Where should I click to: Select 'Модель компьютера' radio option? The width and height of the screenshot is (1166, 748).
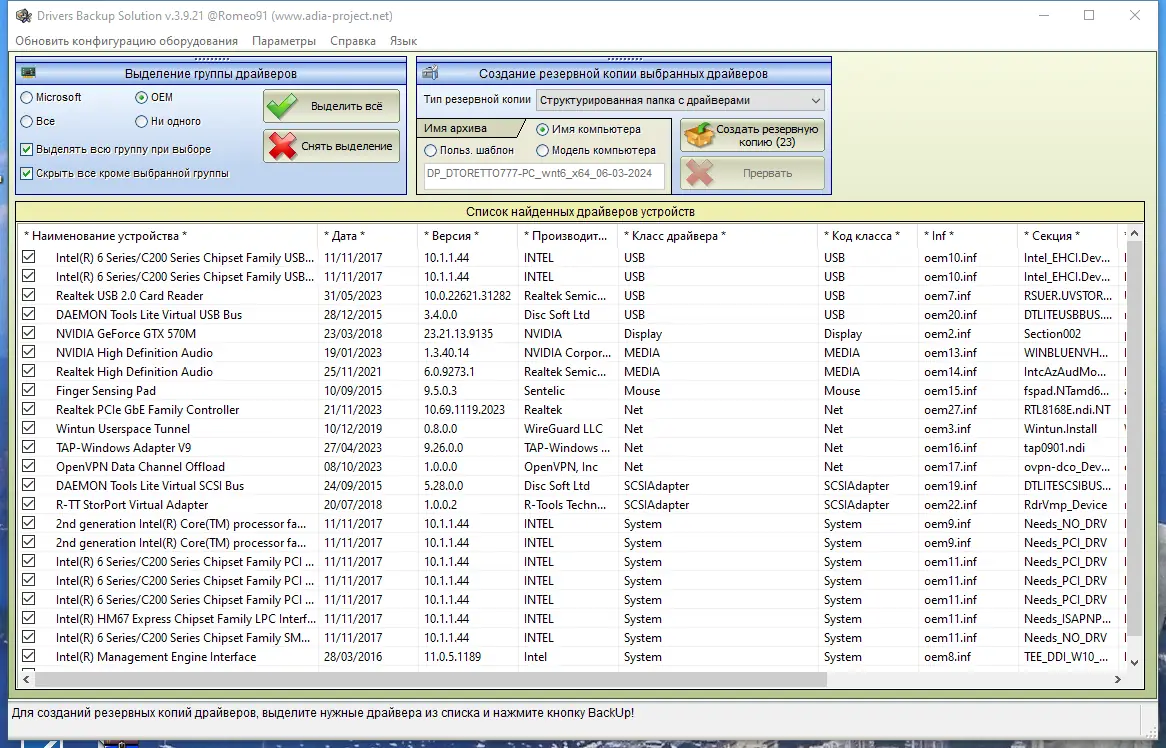[x=543, y=150]
